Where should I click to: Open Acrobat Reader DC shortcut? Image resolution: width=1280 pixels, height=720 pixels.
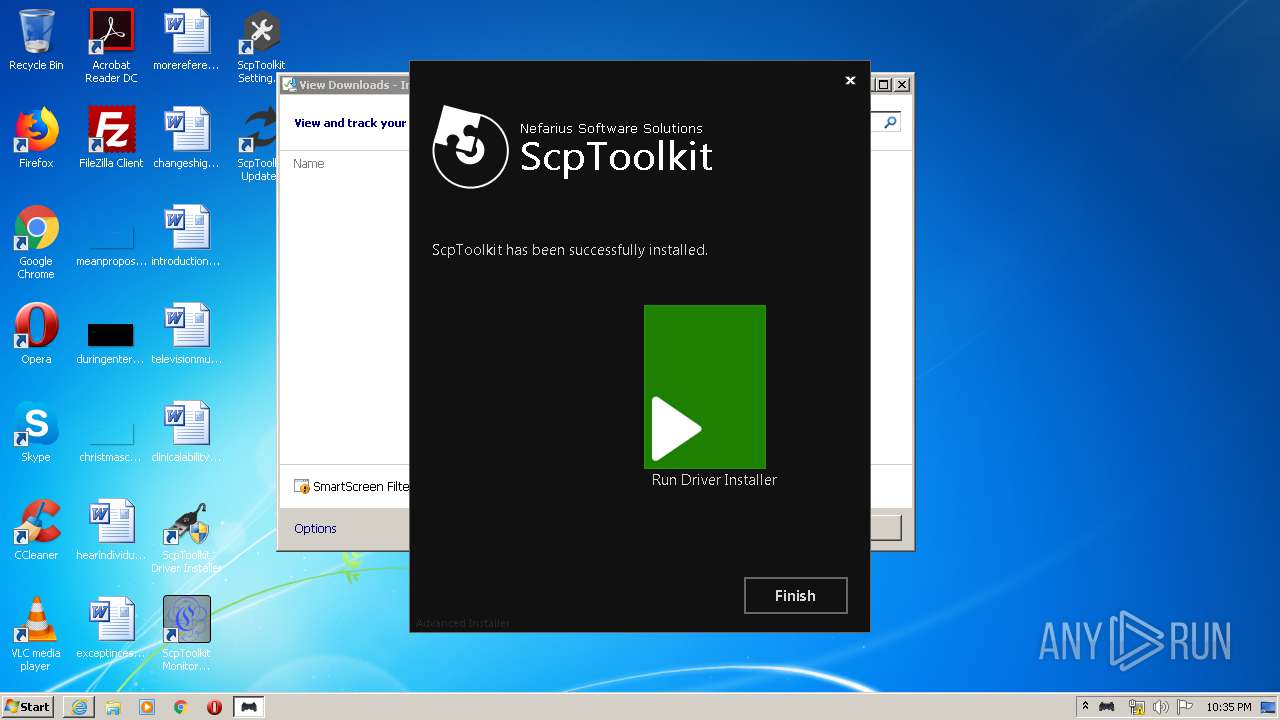111,47
